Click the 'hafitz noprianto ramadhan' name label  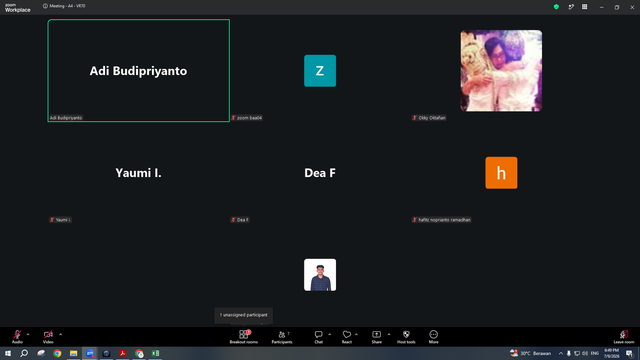[441, 220]
